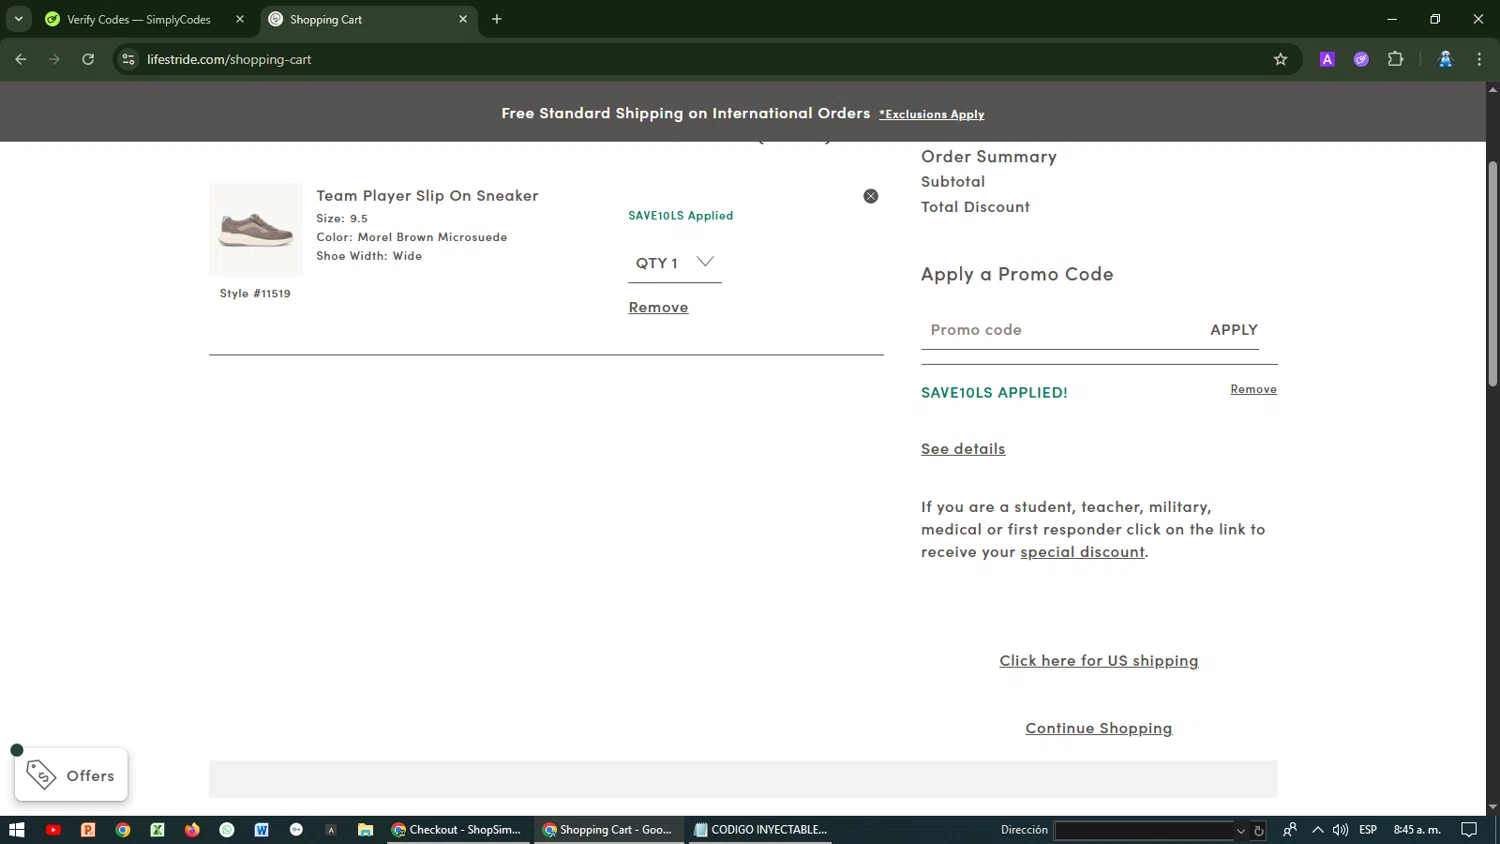
Task: Expand the QTY 1 quantity dropdown
Action: pos(675,262)
